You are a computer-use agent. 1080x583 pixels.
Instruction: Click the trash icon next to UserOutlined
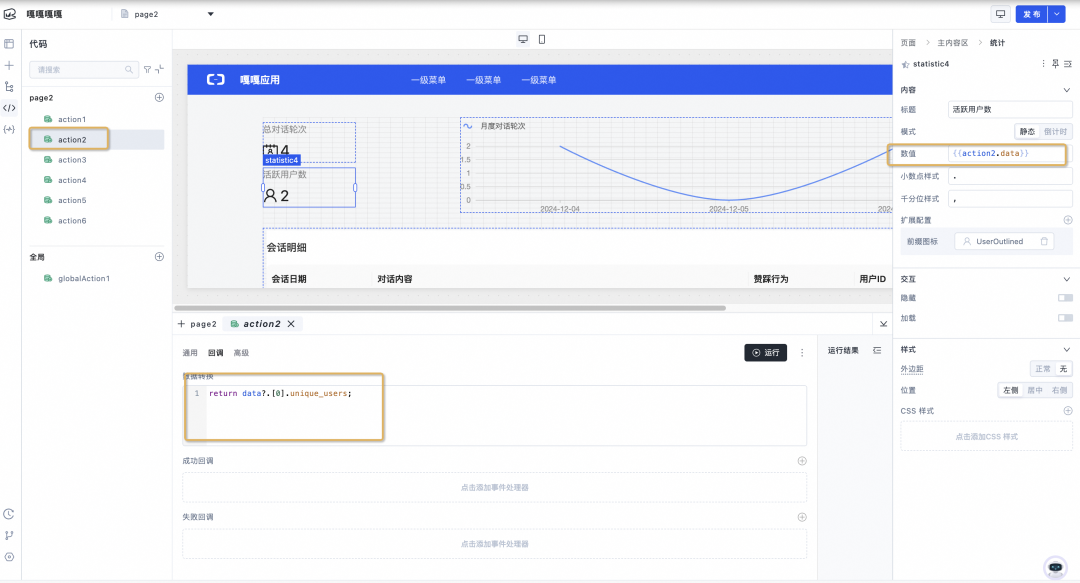[1042, 241]
